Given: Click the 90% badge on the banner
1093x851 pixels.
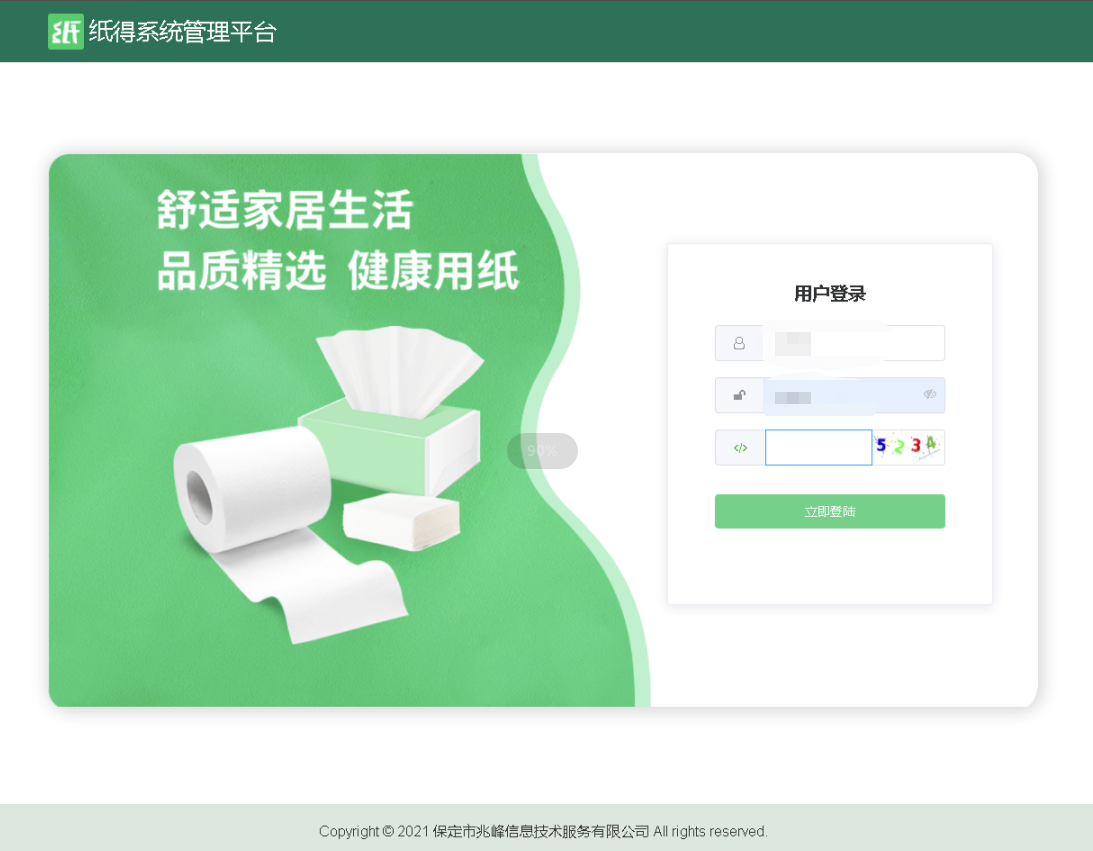Looking at the screenshot, I should coord(542,451).
